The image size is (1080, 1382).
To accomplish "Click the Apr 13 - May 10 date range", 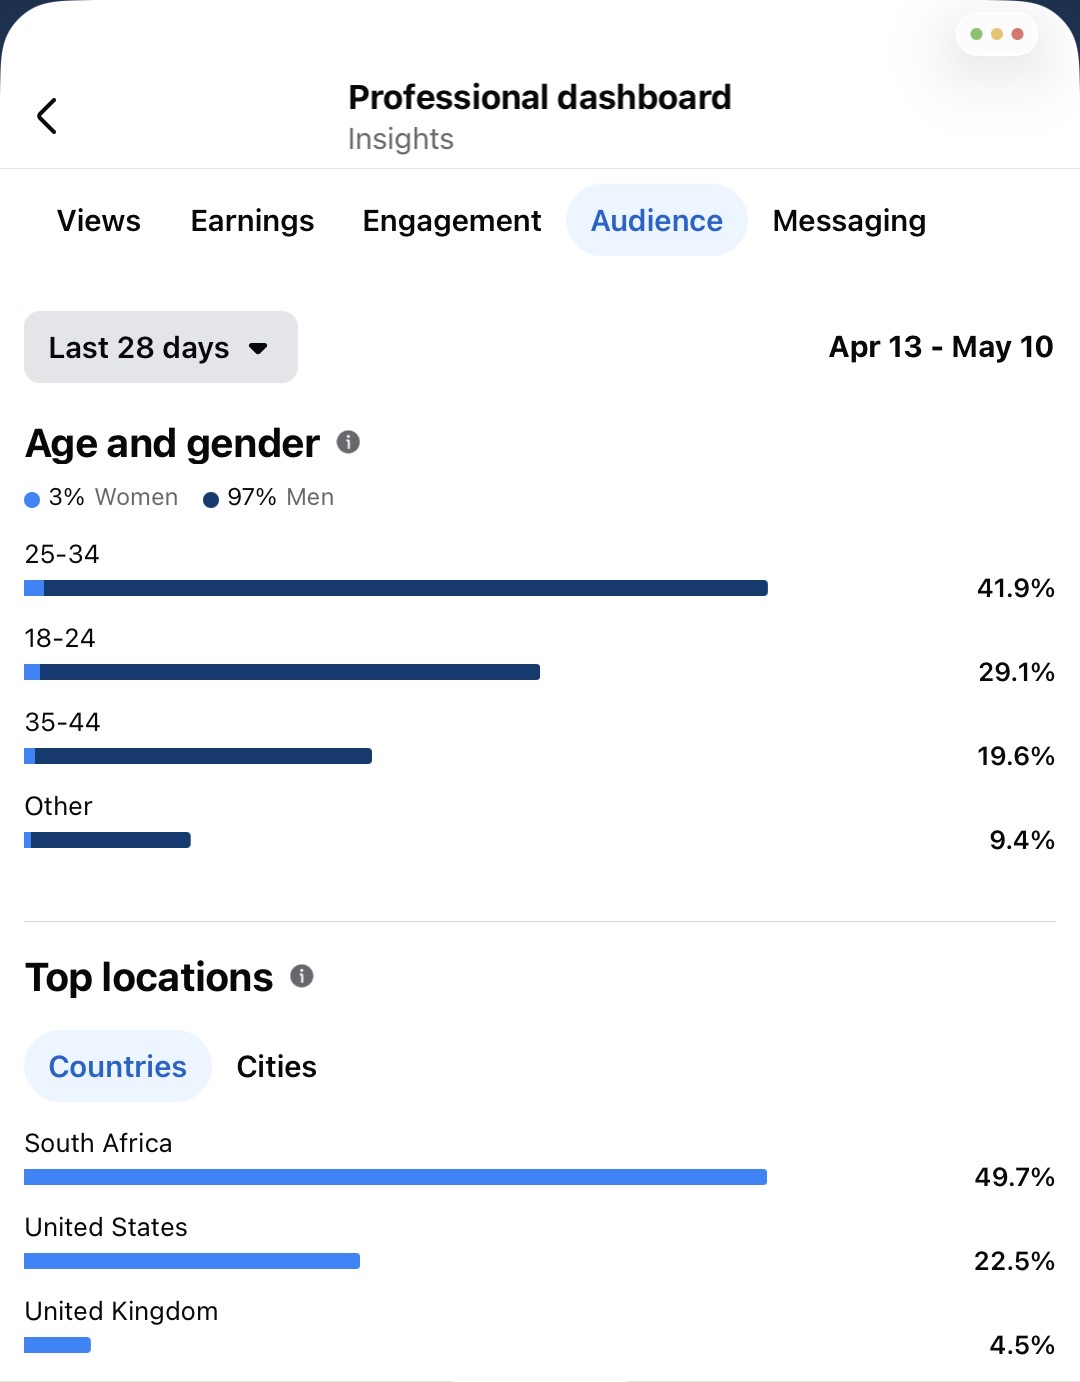I will pyautogui.click(x=941, y=347).
